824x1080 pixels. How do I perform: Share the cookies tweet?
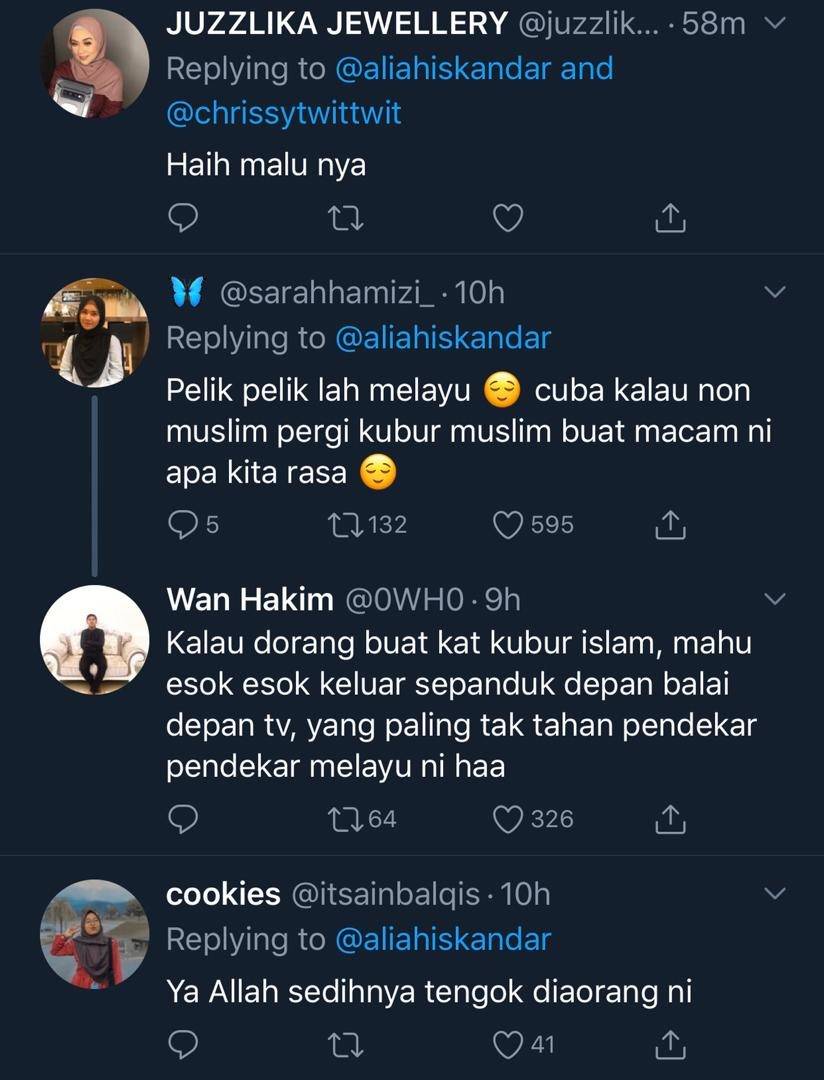[x=669, y=1045]
